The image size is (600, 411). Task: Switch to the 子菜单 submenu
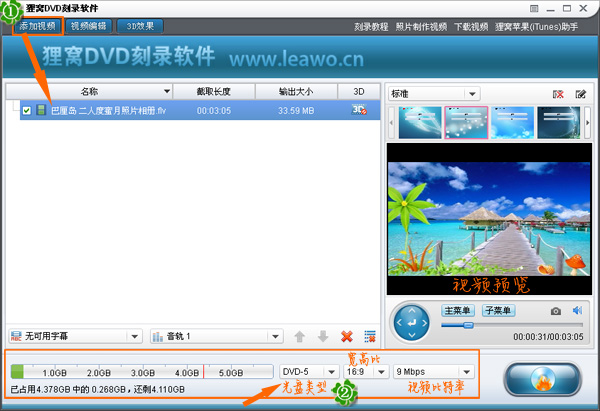click(498, 310)
